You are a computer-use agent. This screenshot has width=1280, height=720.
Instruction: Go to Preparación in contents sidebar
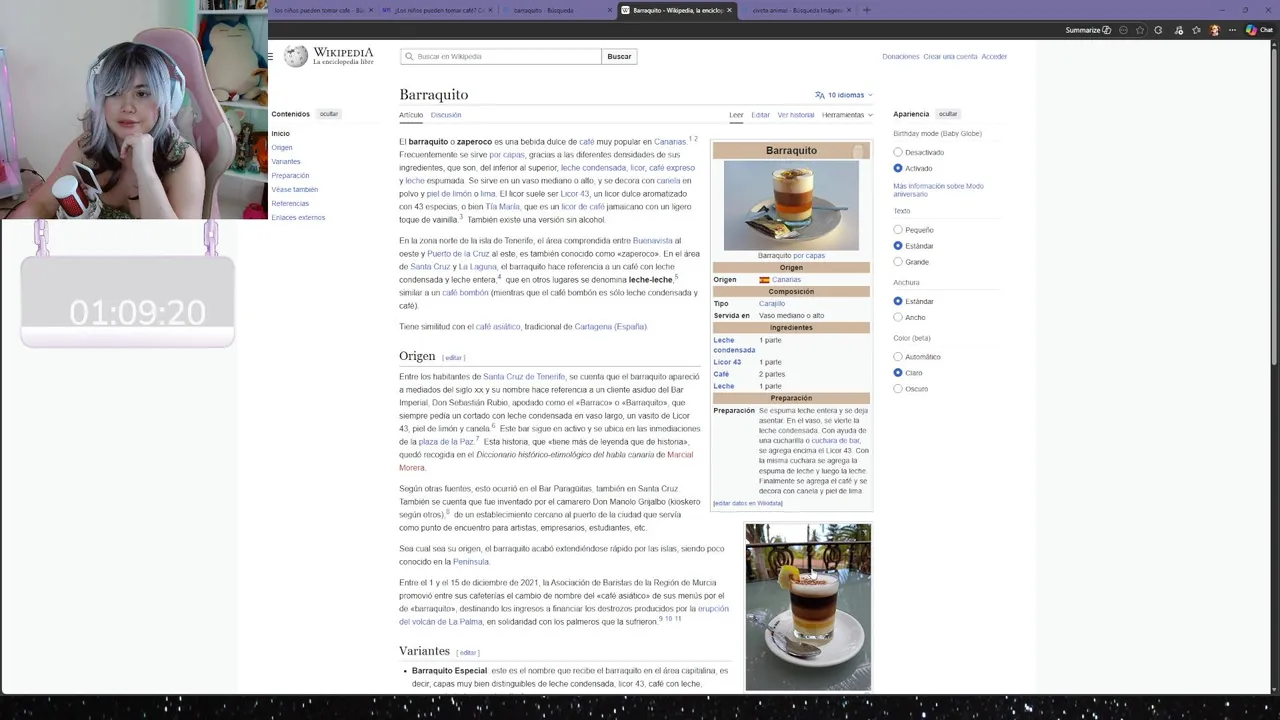290,176
